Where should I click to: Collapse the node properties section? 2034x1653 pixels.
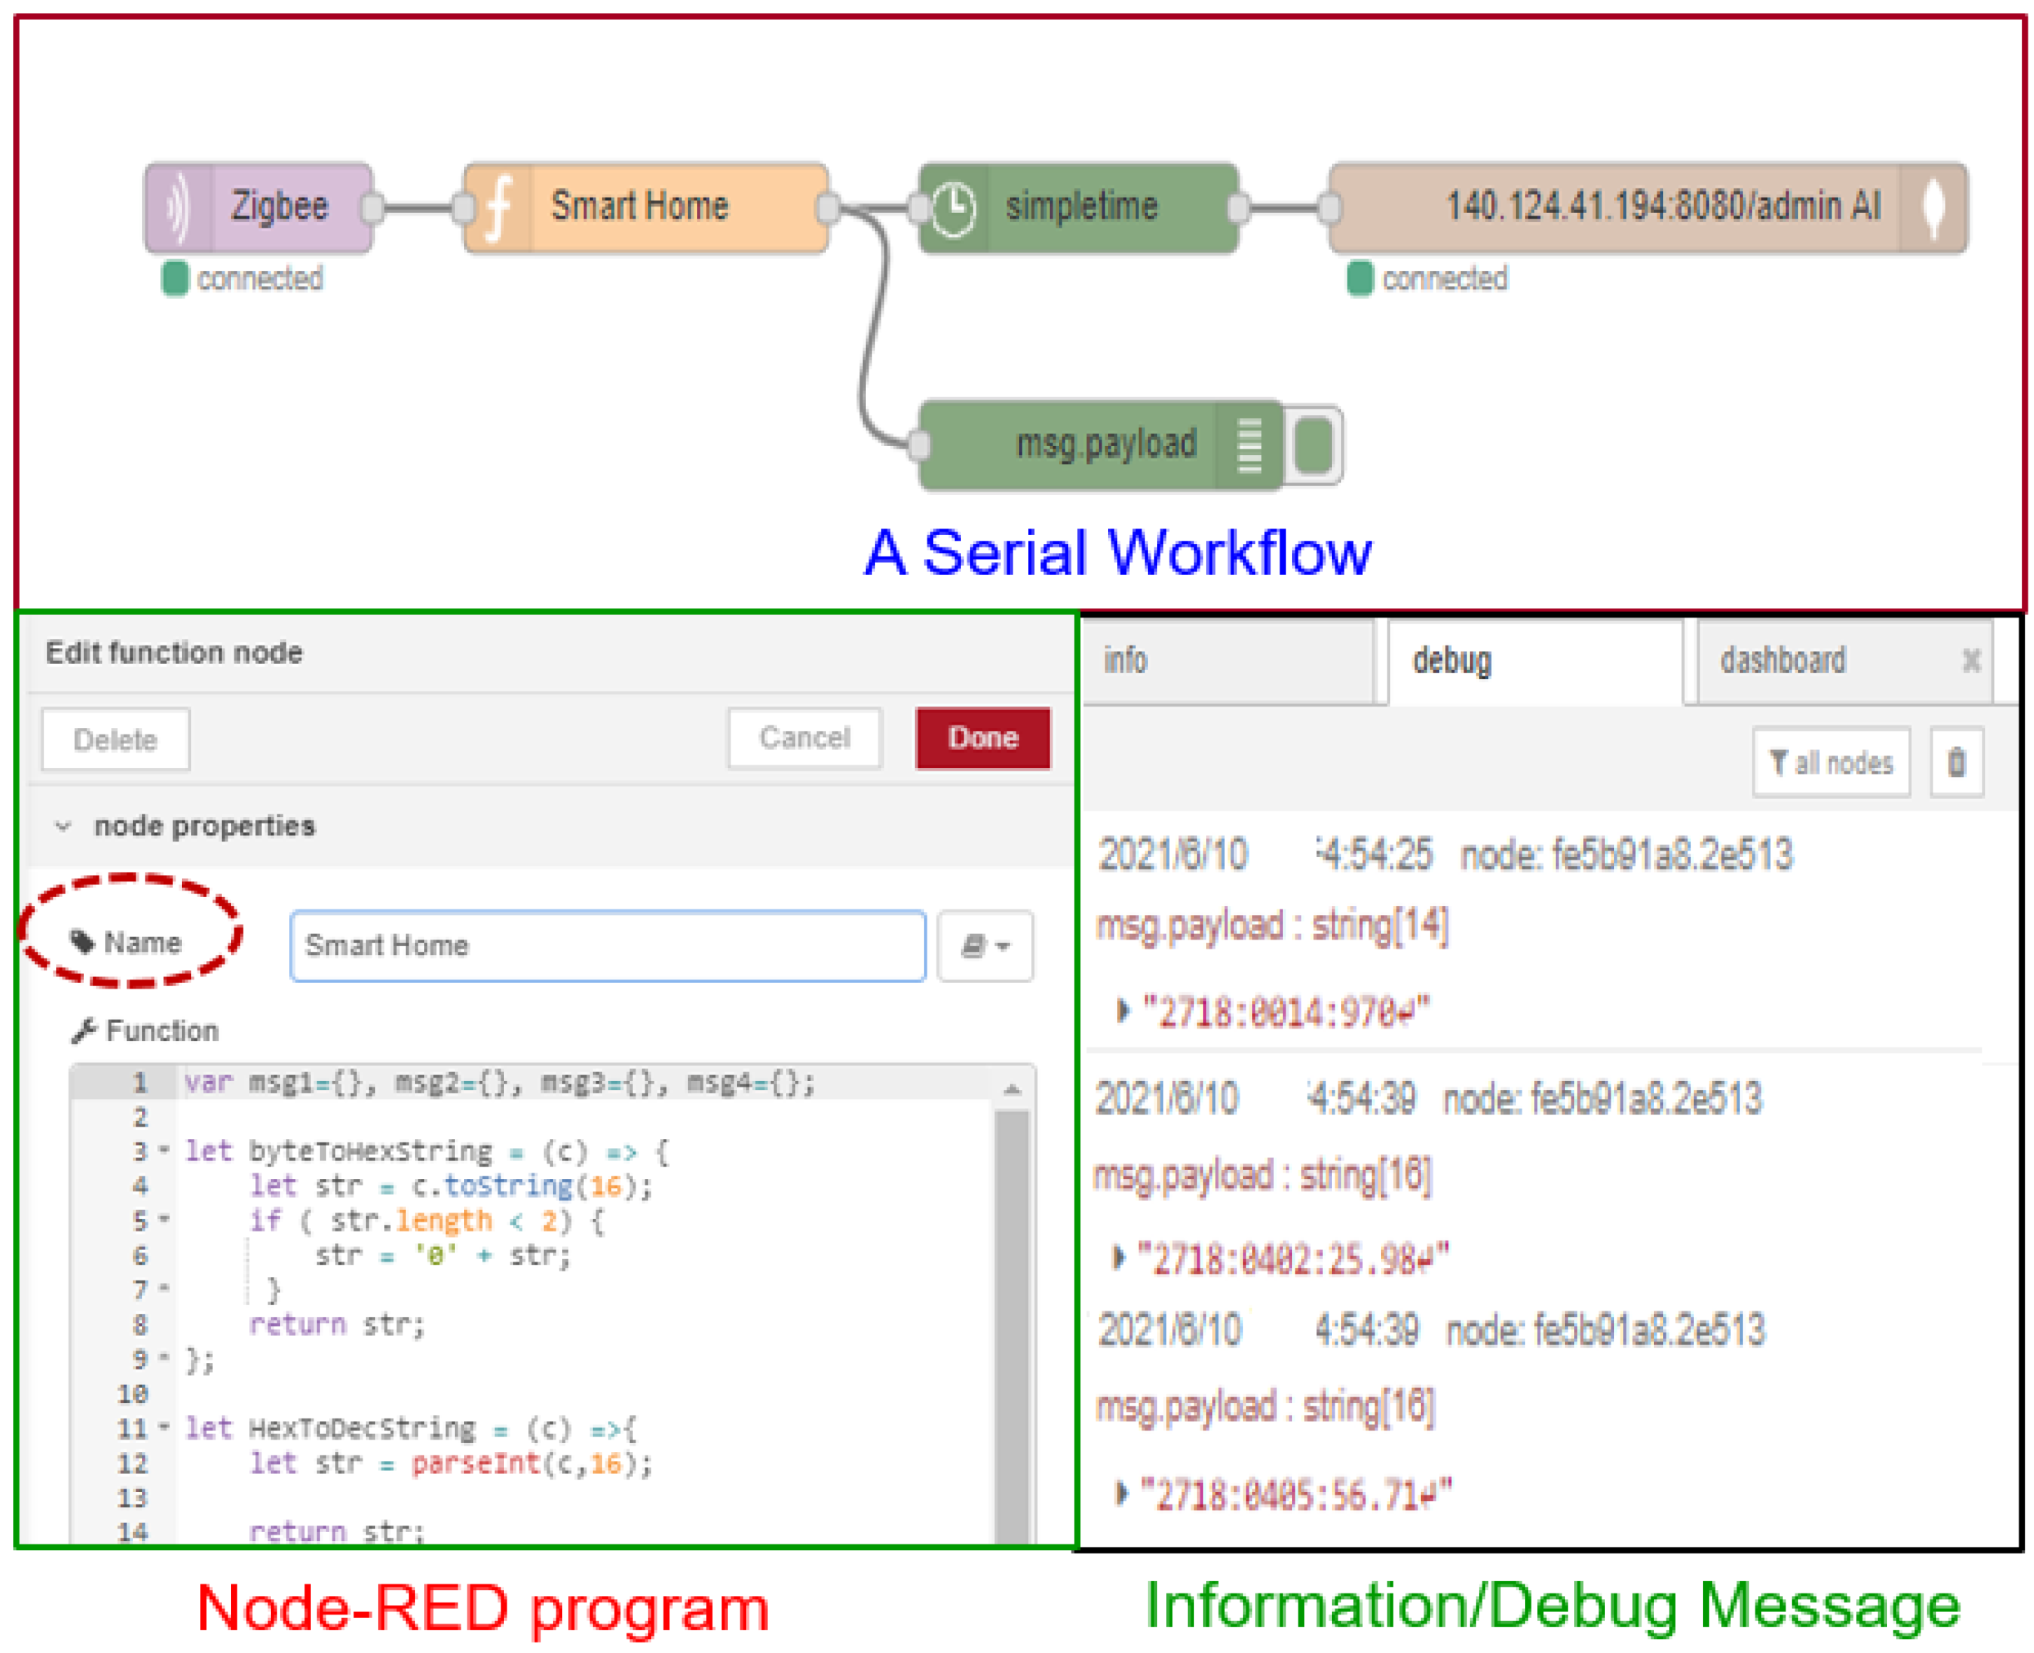[64, 826]
